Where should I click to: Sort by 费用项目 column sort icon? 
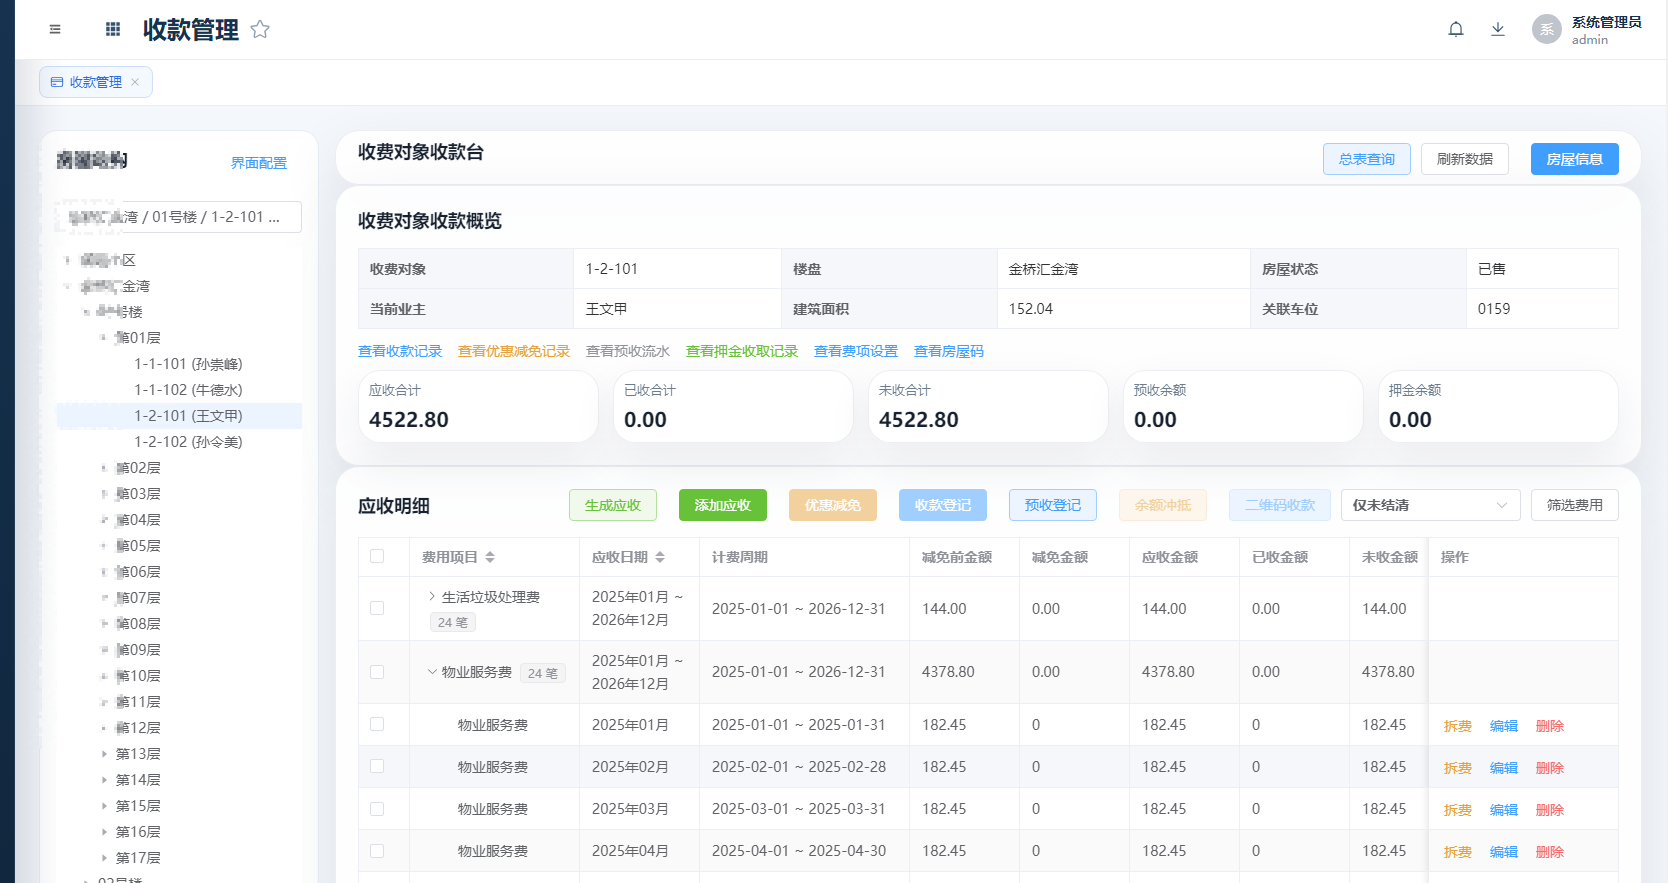pyautogui.click(x=490, y=557)
